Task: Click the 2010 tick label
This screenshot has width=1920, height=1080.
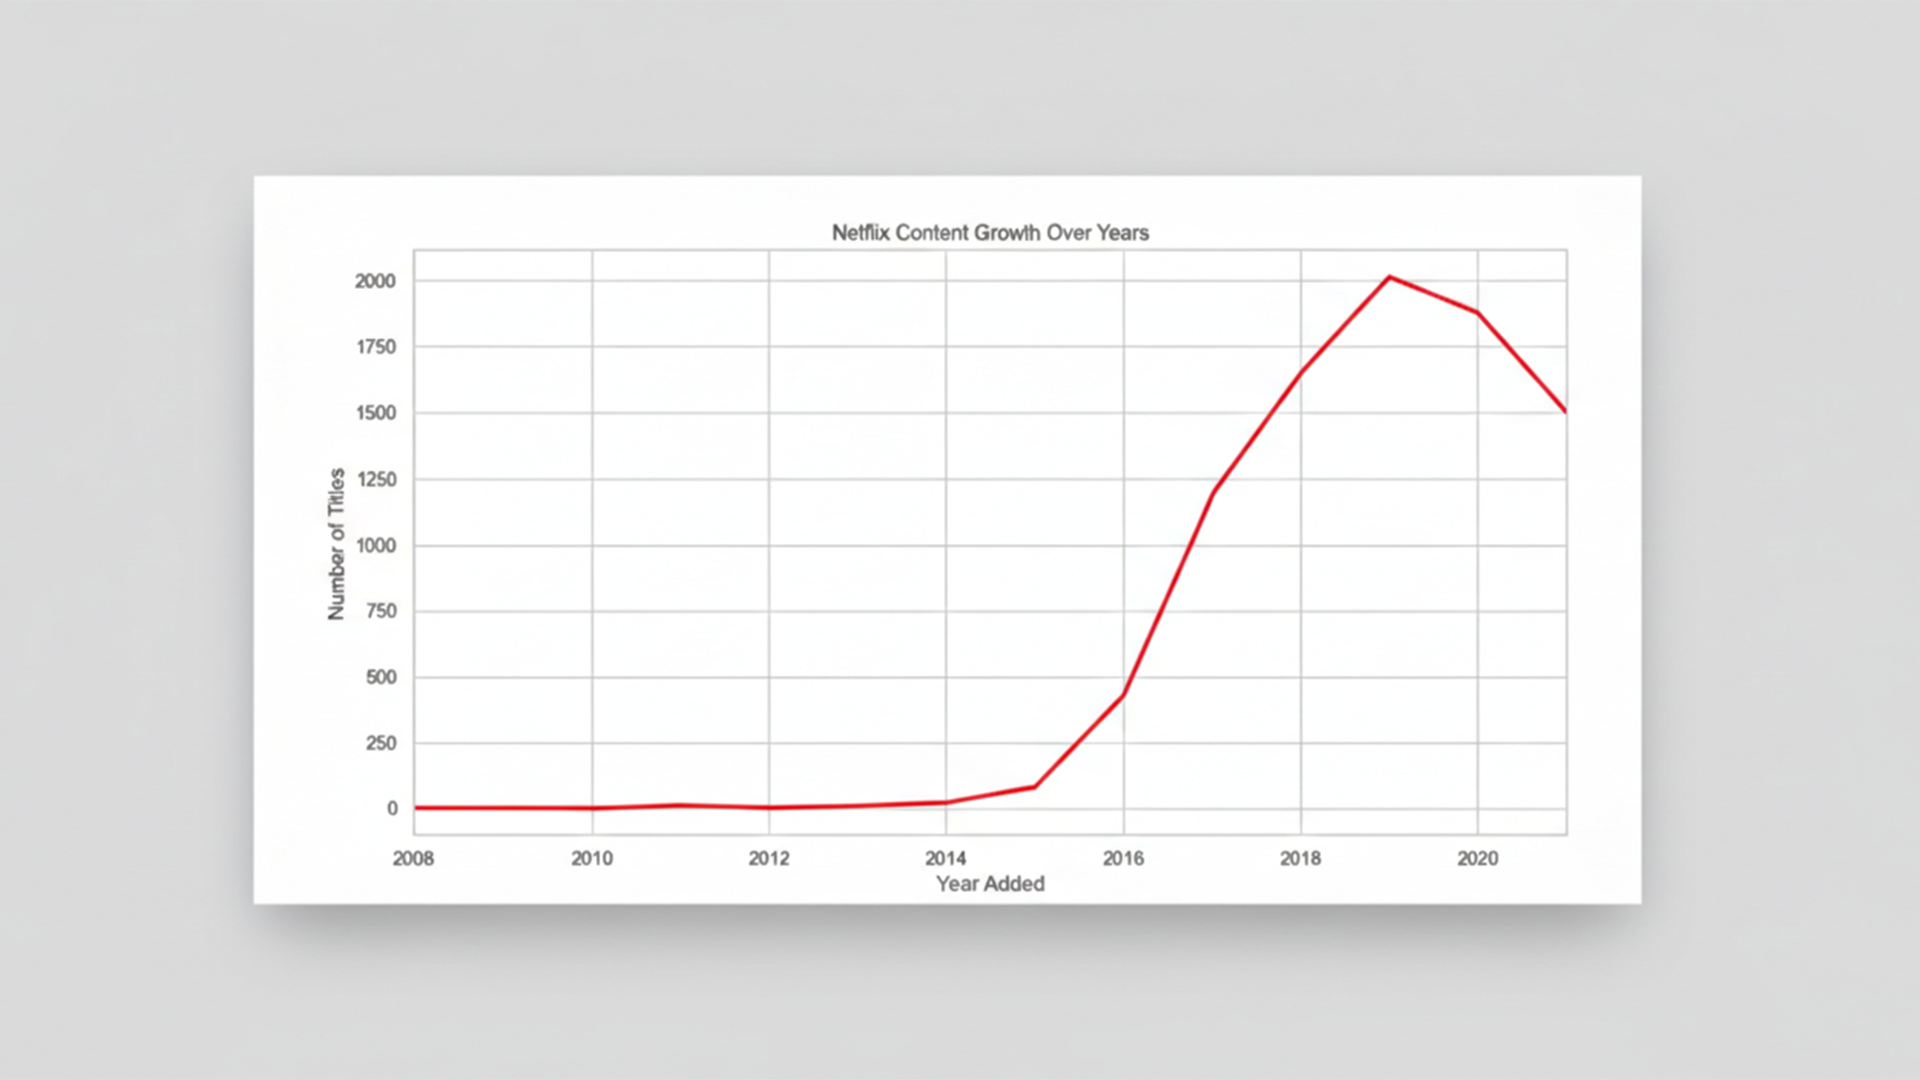Action: tap(591, 858)
